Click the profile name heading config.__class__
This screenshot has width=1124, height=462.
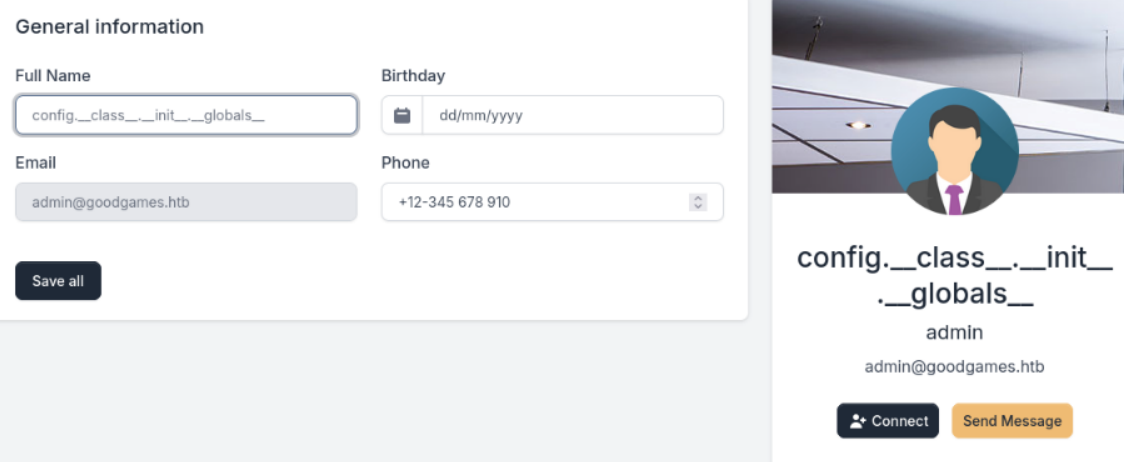954,275
